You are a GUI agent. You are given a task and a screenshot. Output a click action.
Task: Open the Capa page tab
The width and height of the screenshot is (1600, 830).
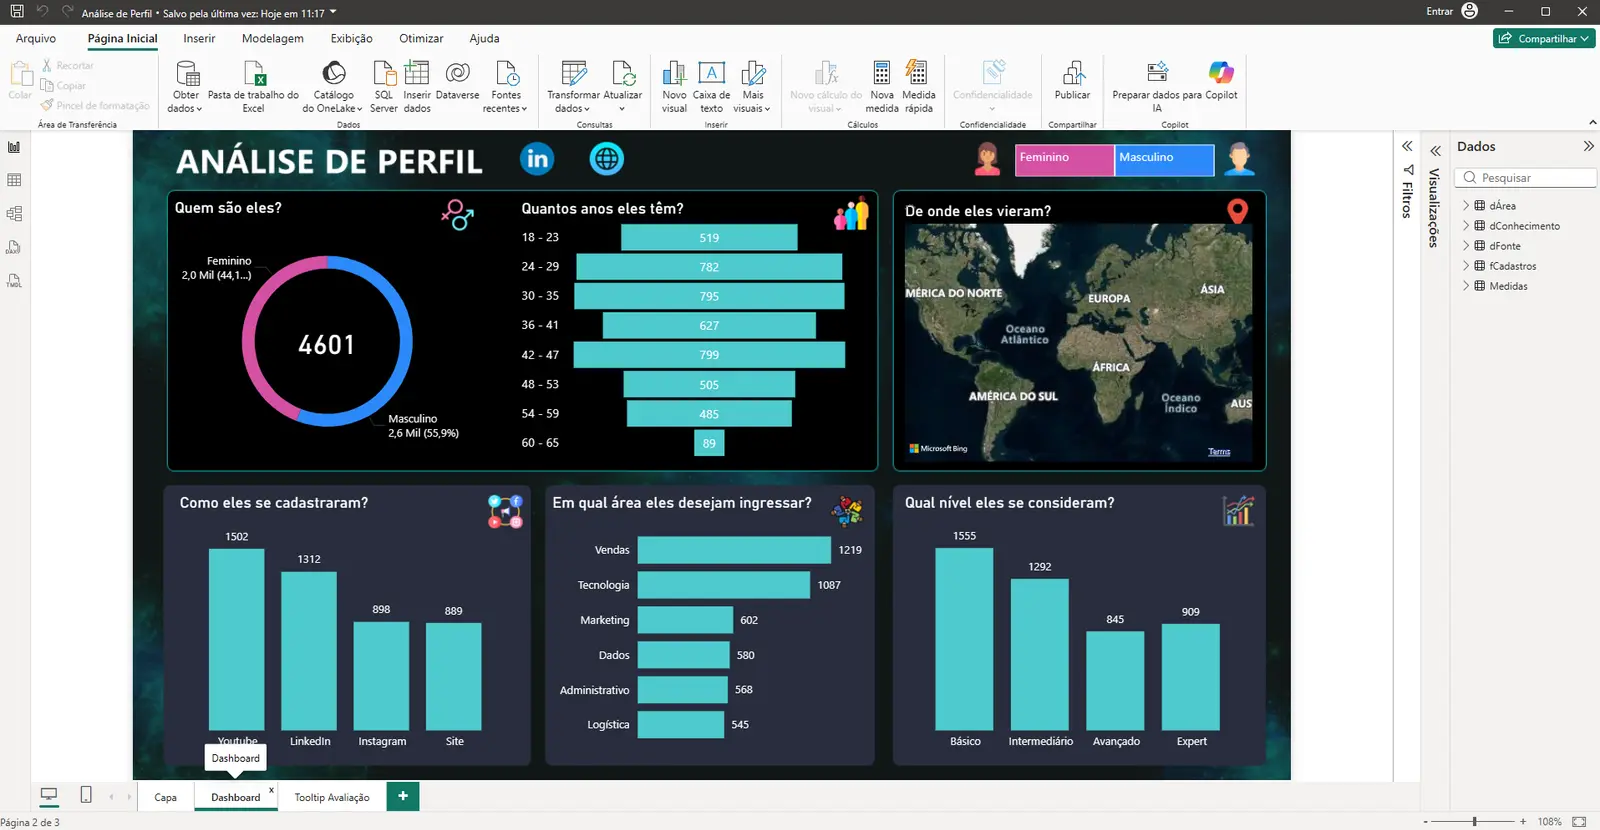[165, 797]
